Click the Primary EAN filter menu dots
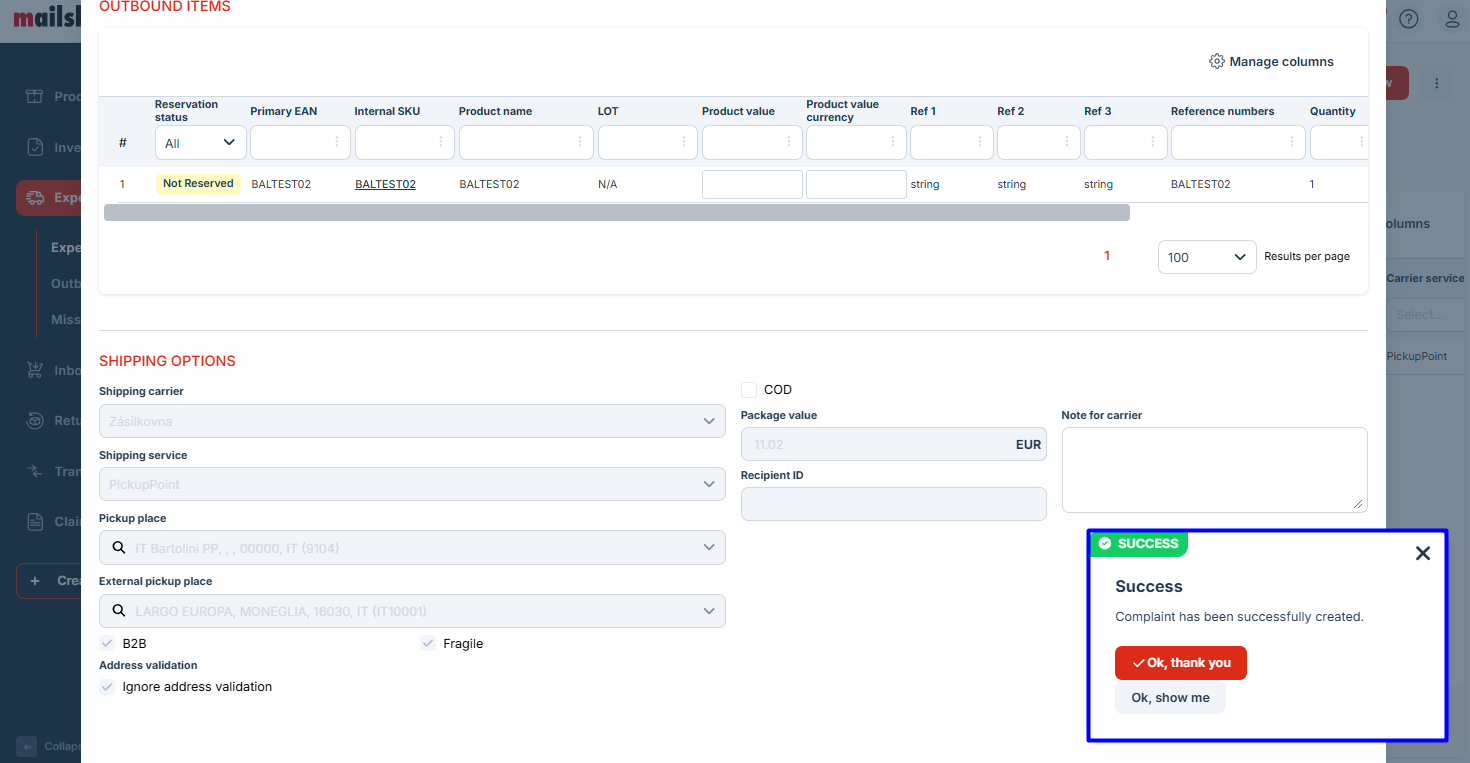The height and width of the screenshot is (763, 1470). coord(336,143)
